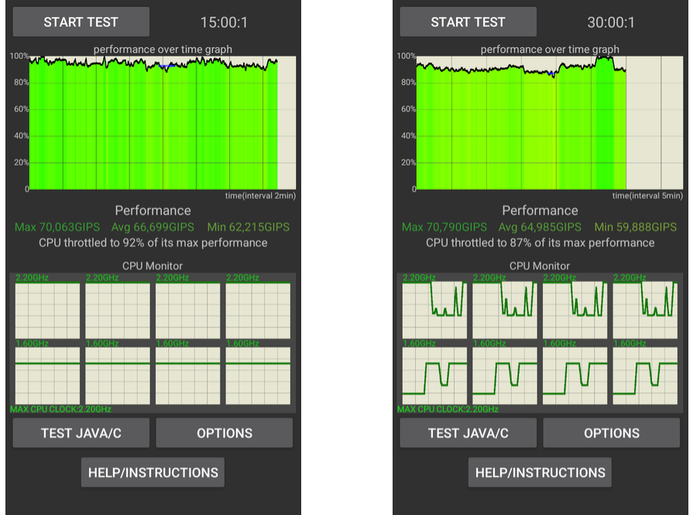Select the Min 62,215GIPS reading
Image resolution: width=700 pixels, height=515 pixels.
(248, 228)
